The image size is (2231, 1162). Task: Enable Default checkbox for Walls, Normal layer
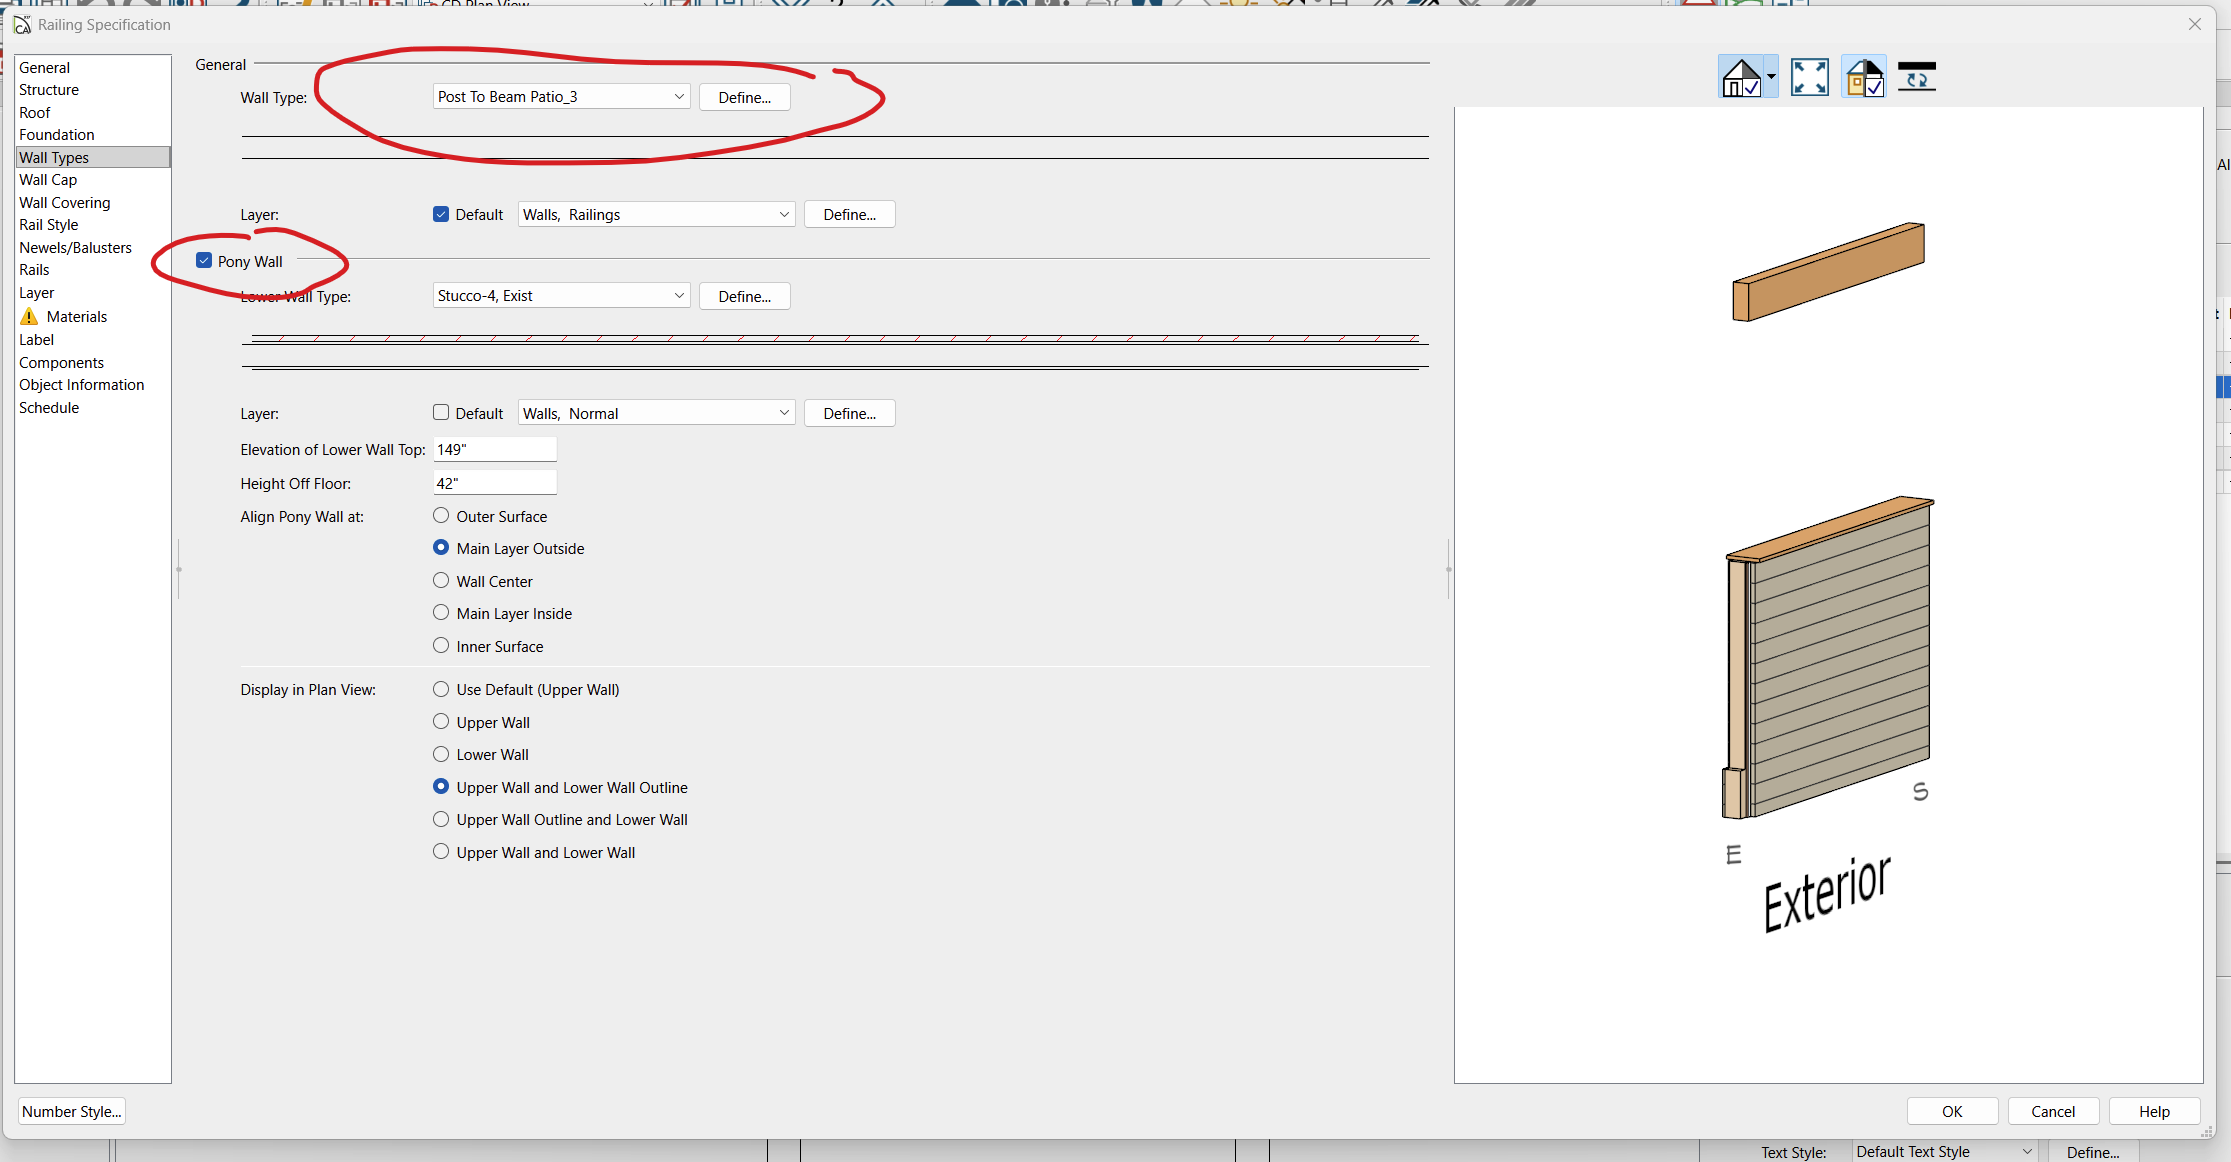[441, 413]
